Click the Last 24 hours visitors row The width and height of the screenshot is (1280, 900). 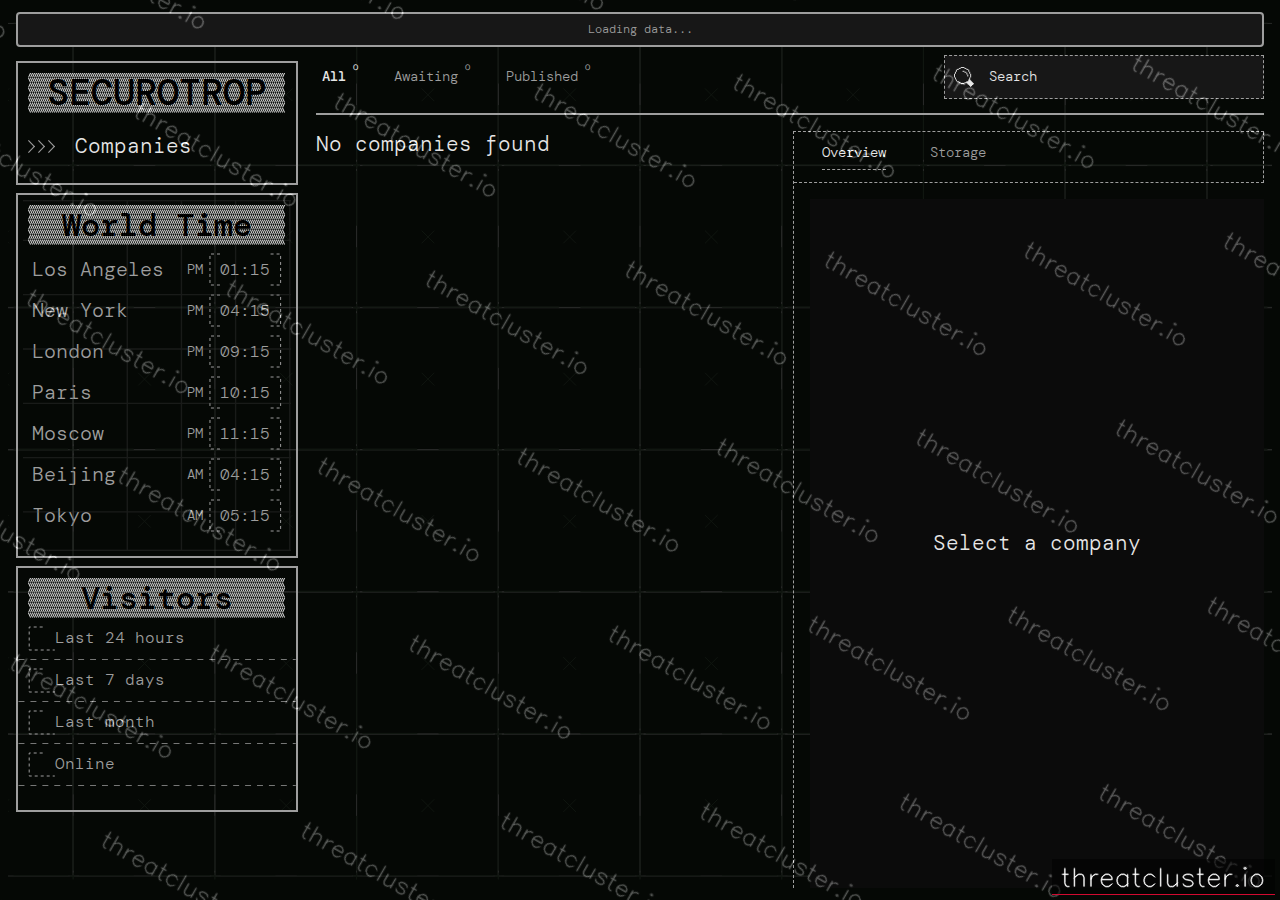coord(157,638)
